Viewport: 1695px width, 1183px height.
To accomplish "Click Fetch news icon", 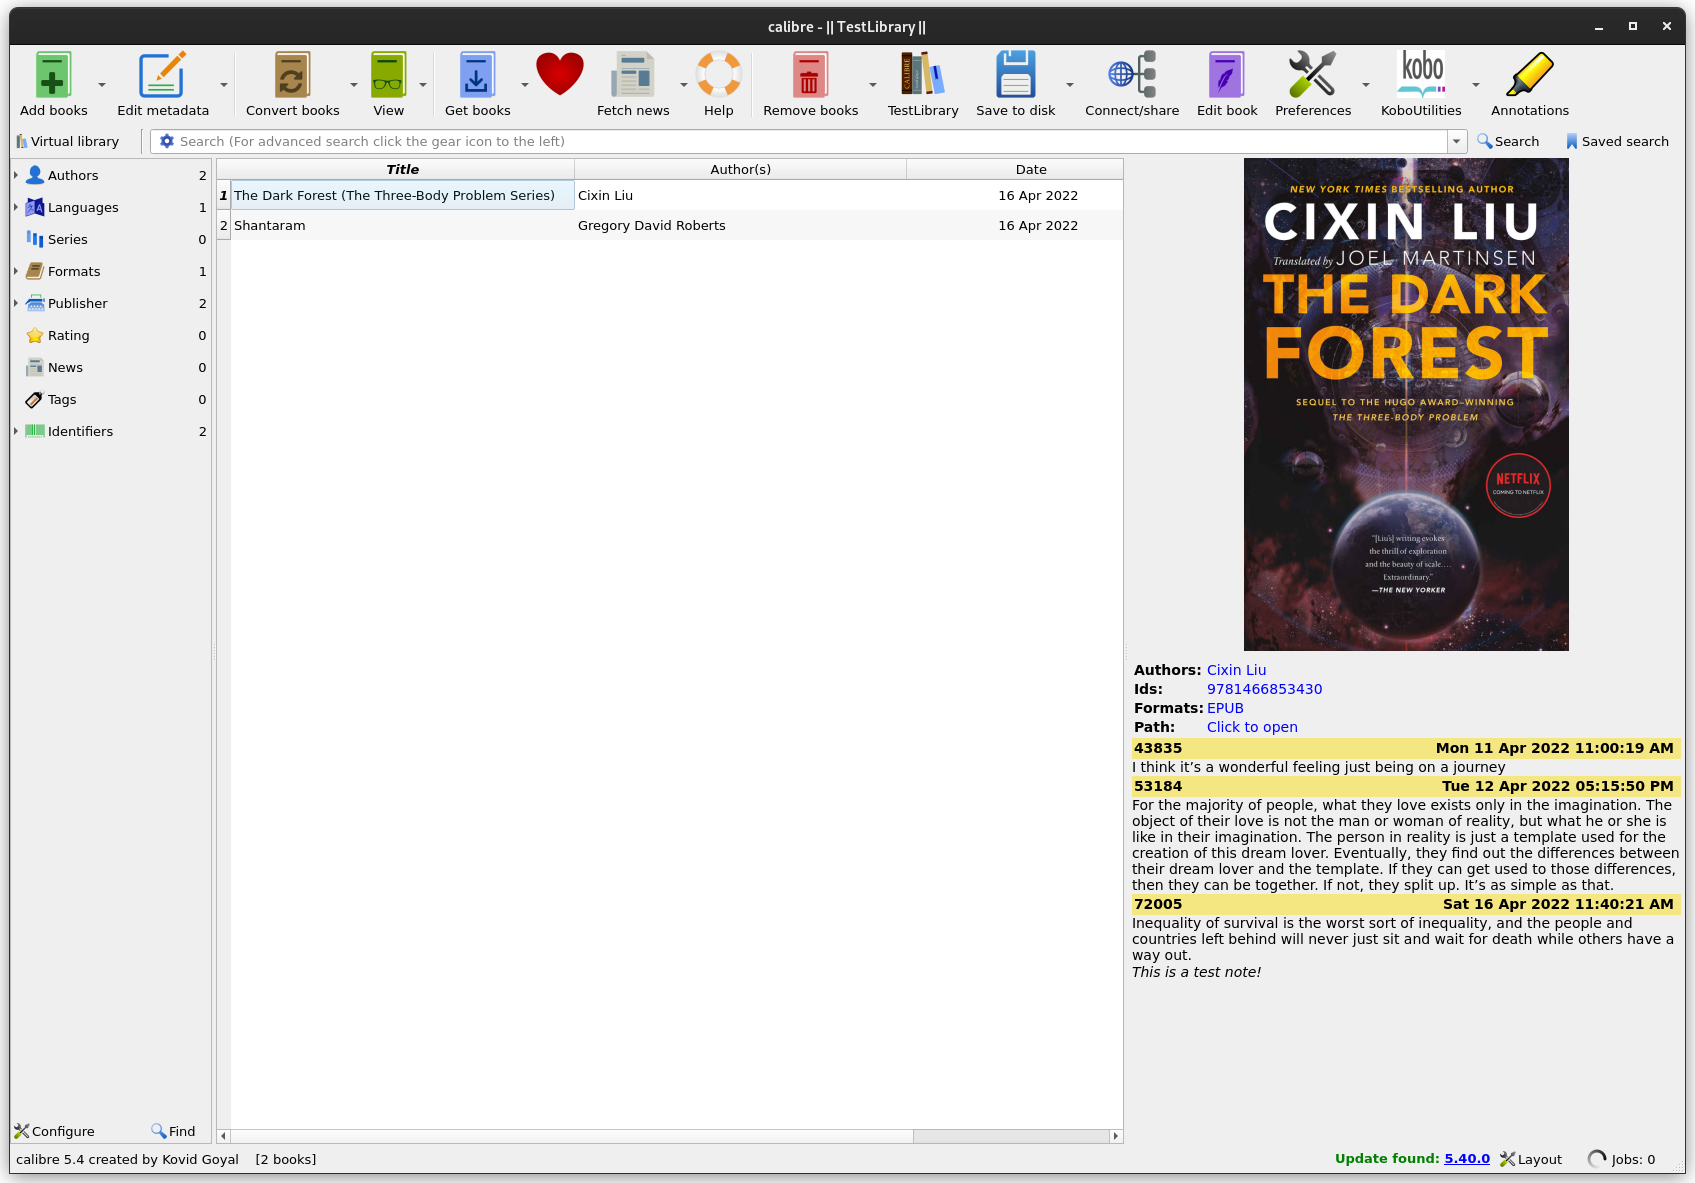I will pyautogui.click(x=633, y=75).
